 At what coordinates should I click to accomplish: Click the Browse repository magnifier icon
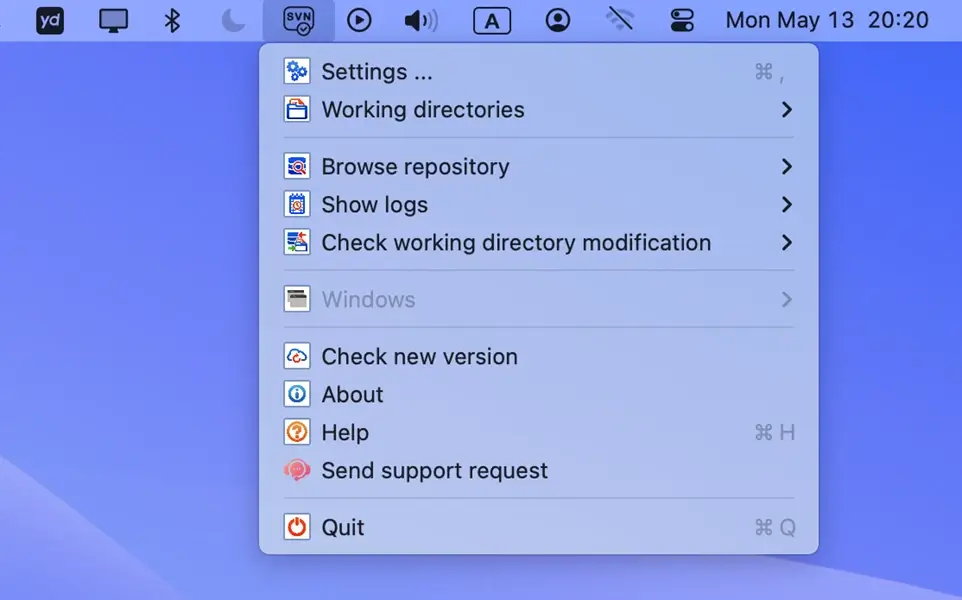coord(297,167)
